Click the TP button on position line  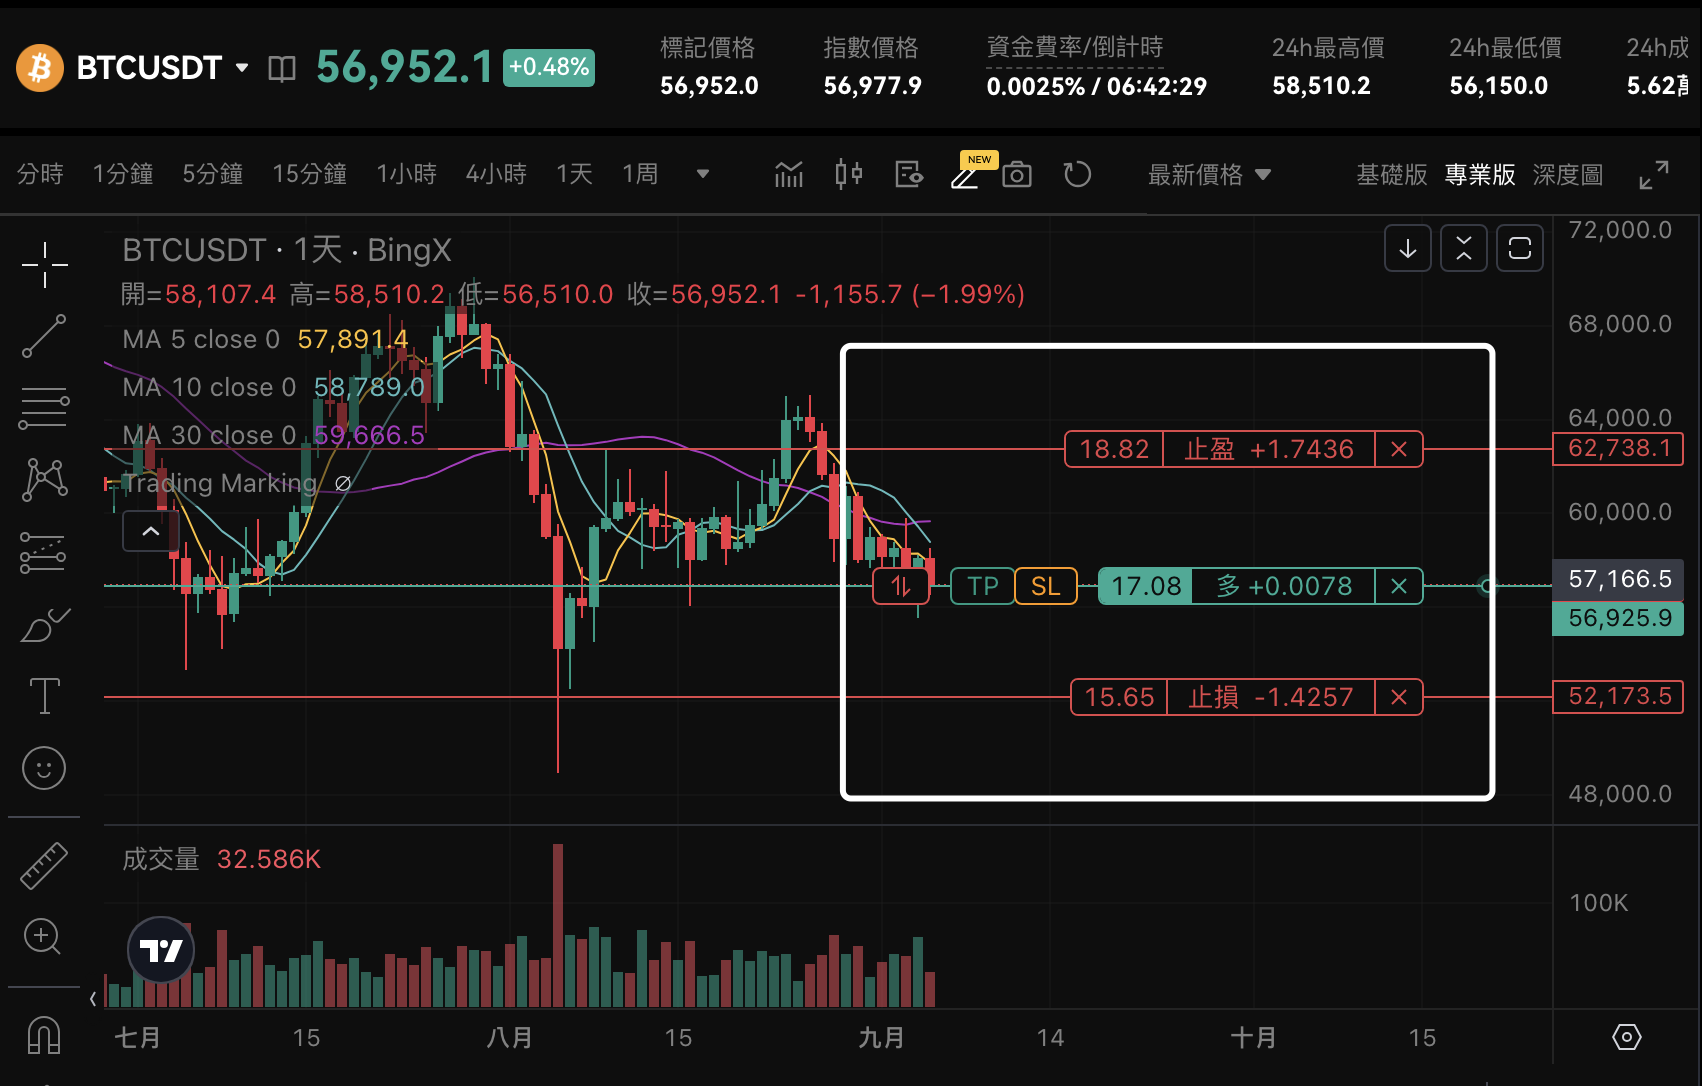pos(982,586)
